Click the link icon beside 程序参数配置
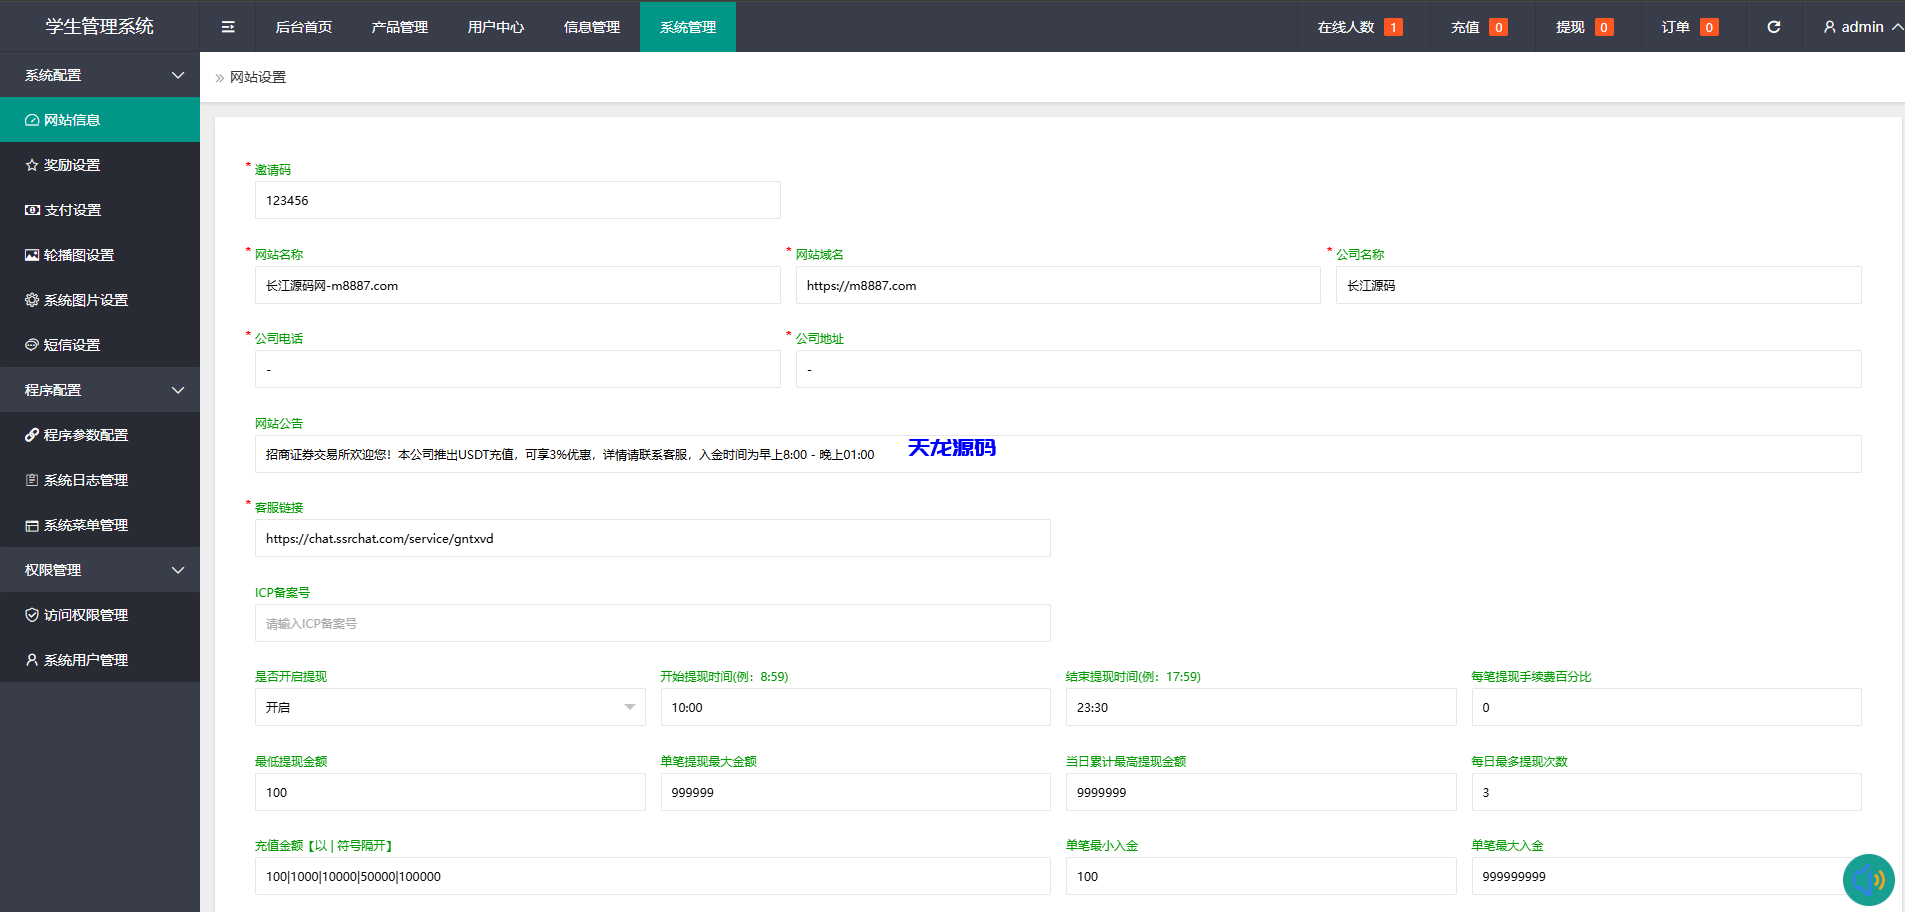 (32, 435)
